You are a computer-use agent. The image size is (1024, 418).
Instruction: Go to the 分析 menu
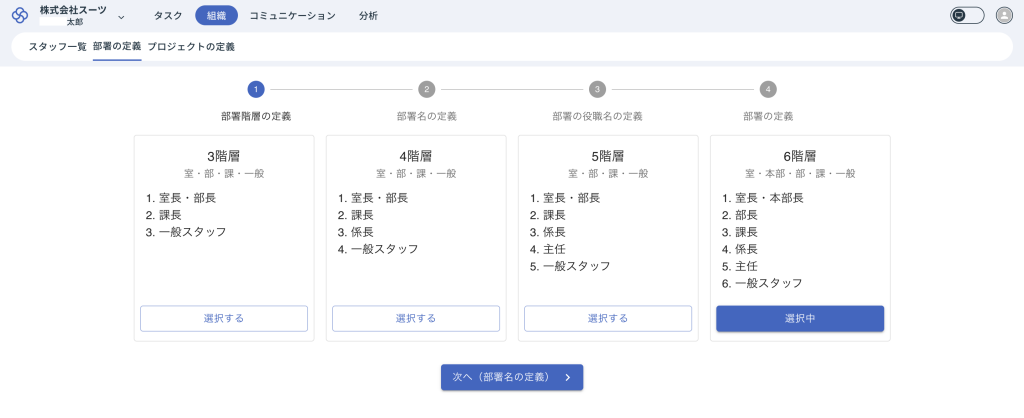click(368, 15)
